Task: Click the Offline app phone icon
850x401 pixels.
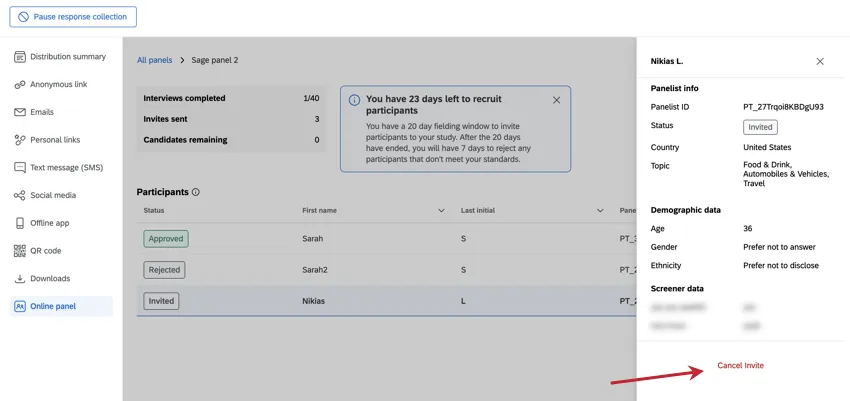Action: (20, 223)
